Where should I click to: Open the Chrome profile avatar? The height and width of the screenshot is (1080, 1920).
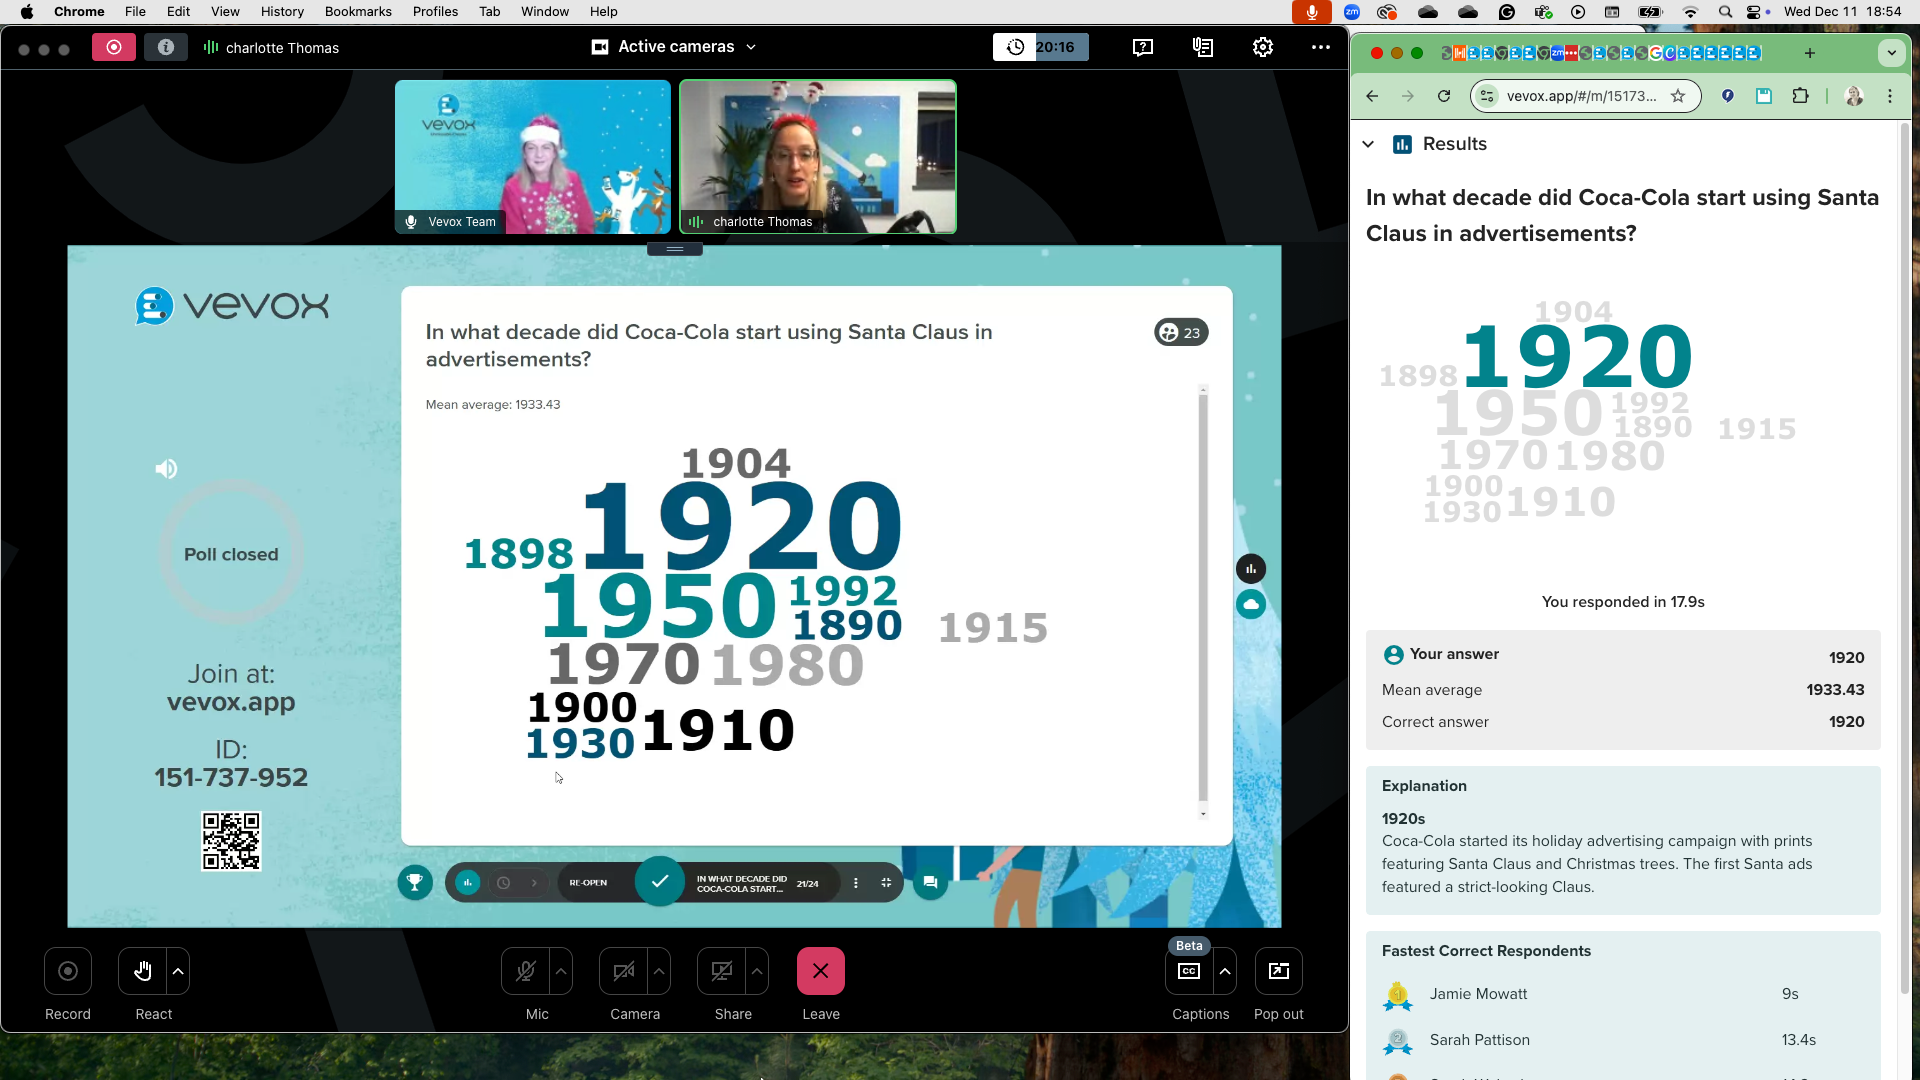coord(1854,96)
